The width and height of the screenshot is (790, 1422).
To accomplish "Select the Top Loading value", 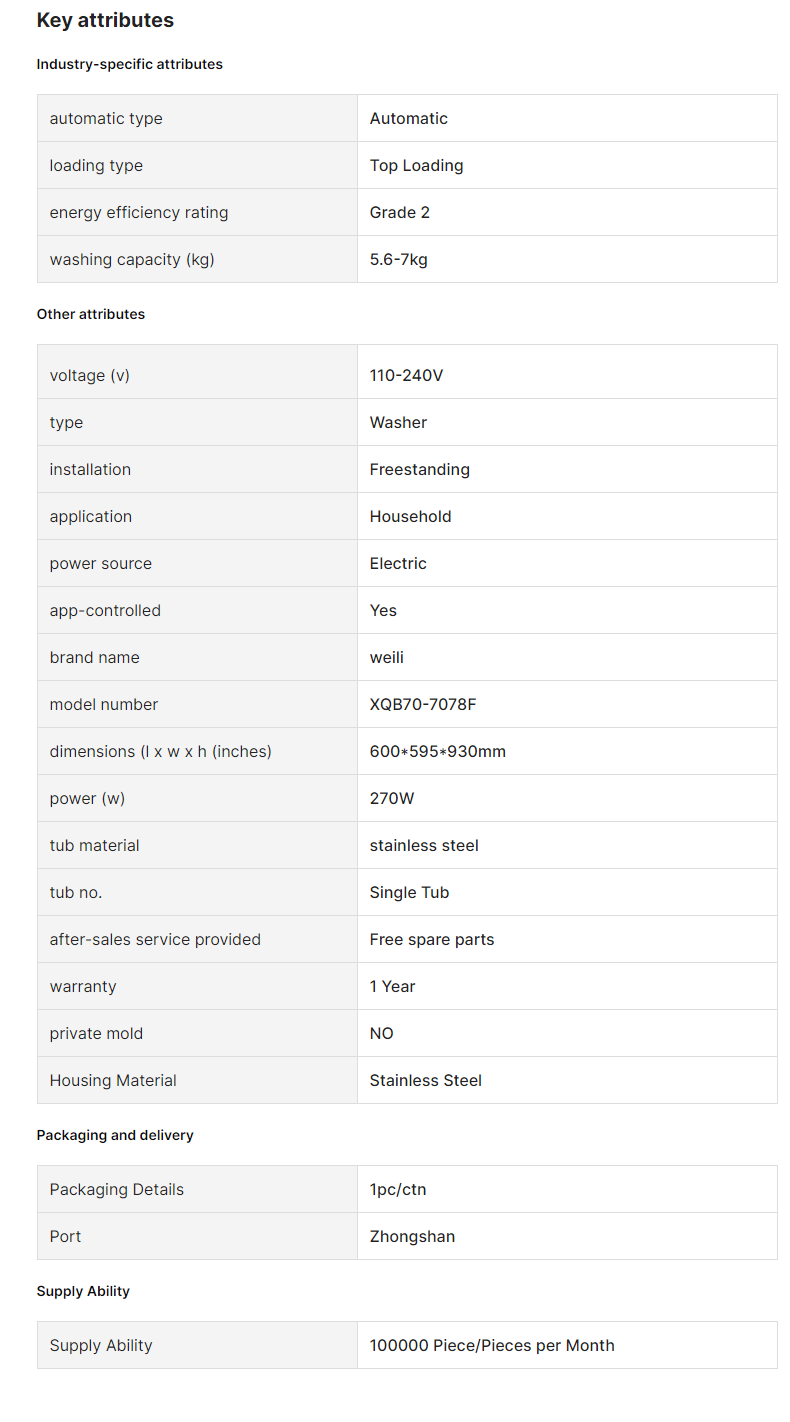I will 417,165.
